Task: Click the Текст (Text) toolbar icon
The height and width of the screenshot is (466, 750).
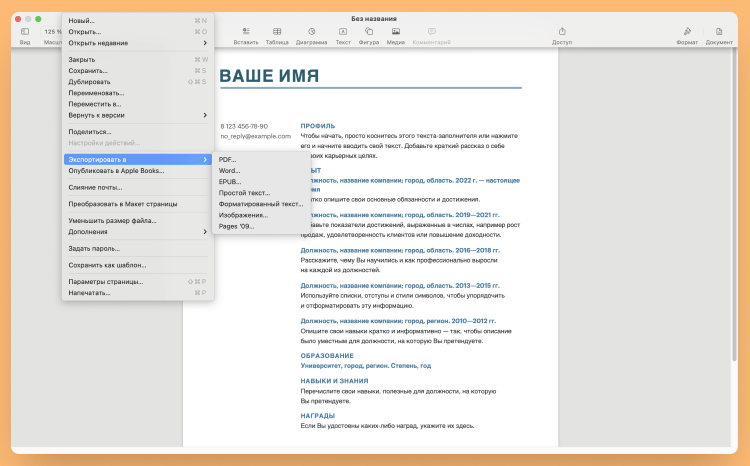Action: point(343,32)
